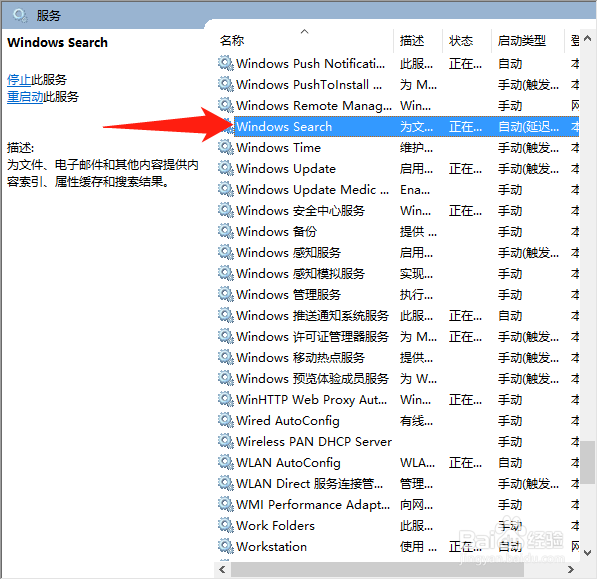Select the Work Folders service name
The height and width of the screenshot is (580, 598).
point(275,525)
